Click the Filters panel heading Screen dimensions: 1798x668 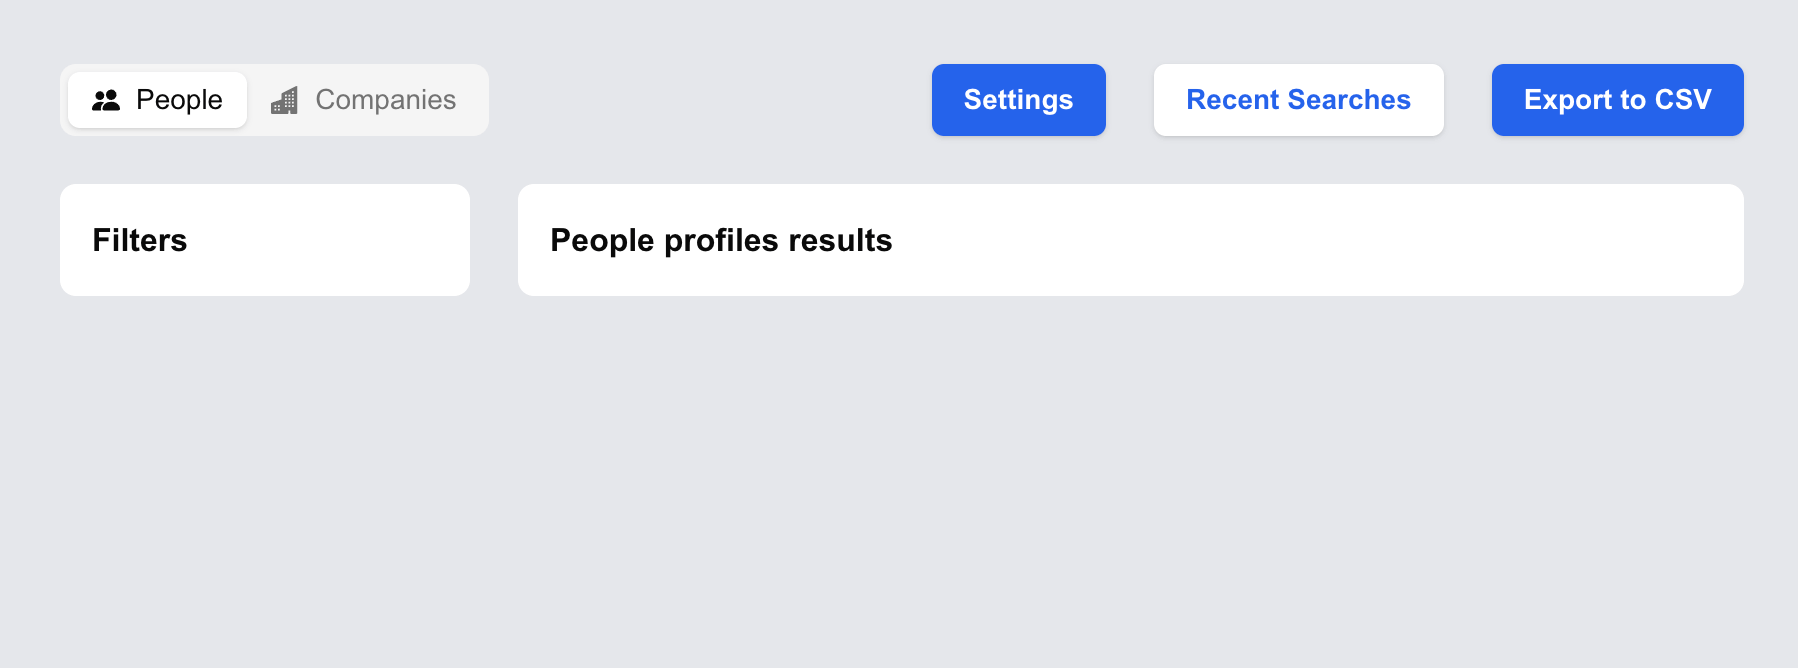pyautogui.click(x=140, y=240)
